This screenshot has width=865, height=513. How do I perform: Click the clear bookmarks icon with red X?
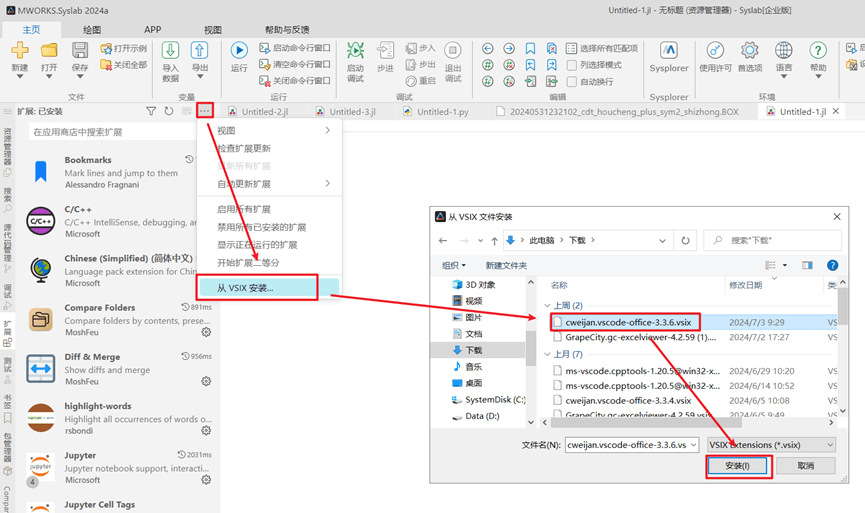click(552, 49)
